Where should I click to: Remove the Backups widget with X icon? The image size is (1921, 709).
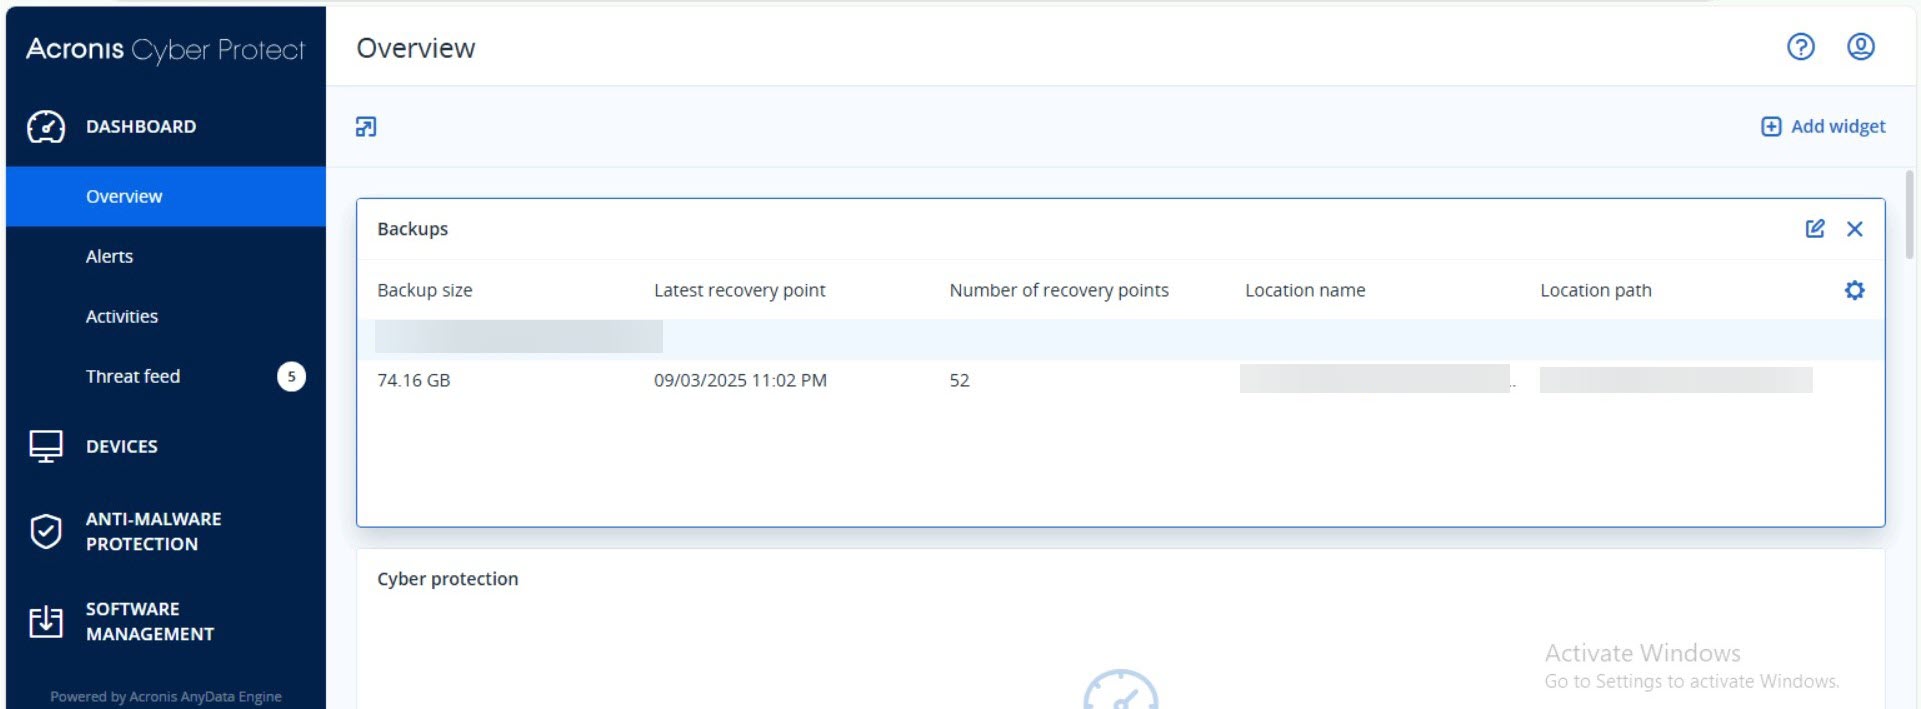[x=1854, y=229]
